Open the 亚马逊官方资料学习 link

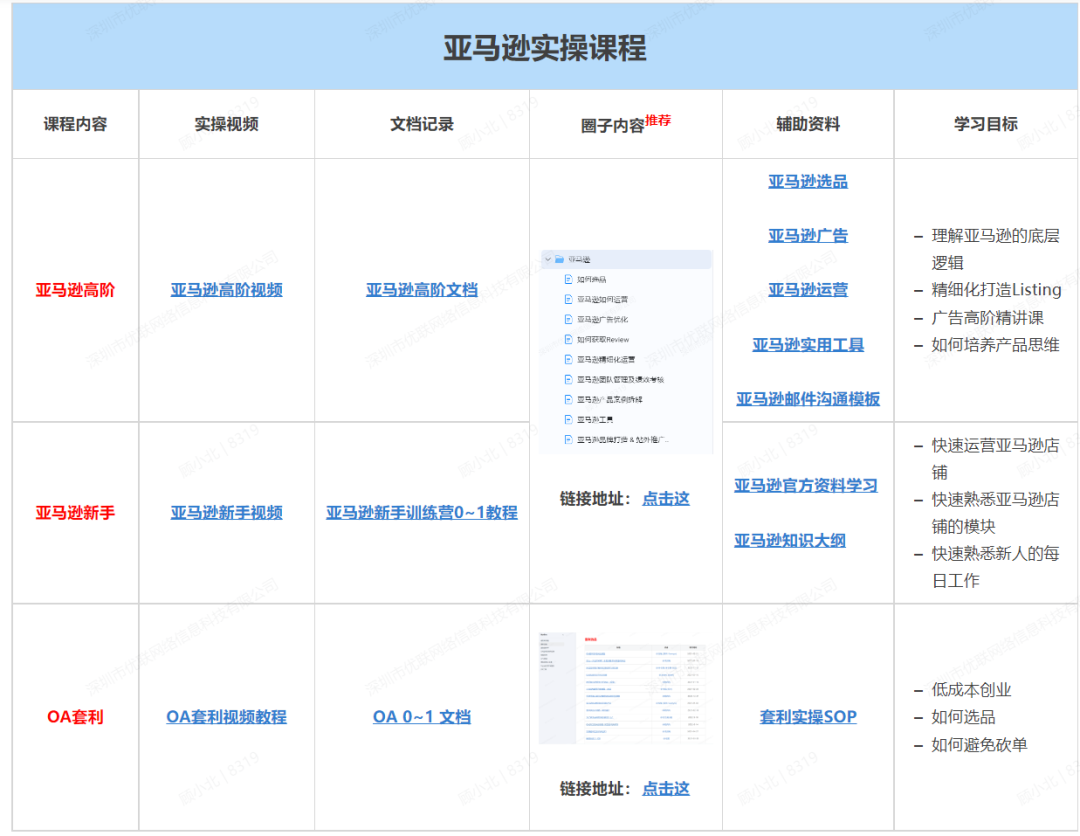tap(806, 485)
